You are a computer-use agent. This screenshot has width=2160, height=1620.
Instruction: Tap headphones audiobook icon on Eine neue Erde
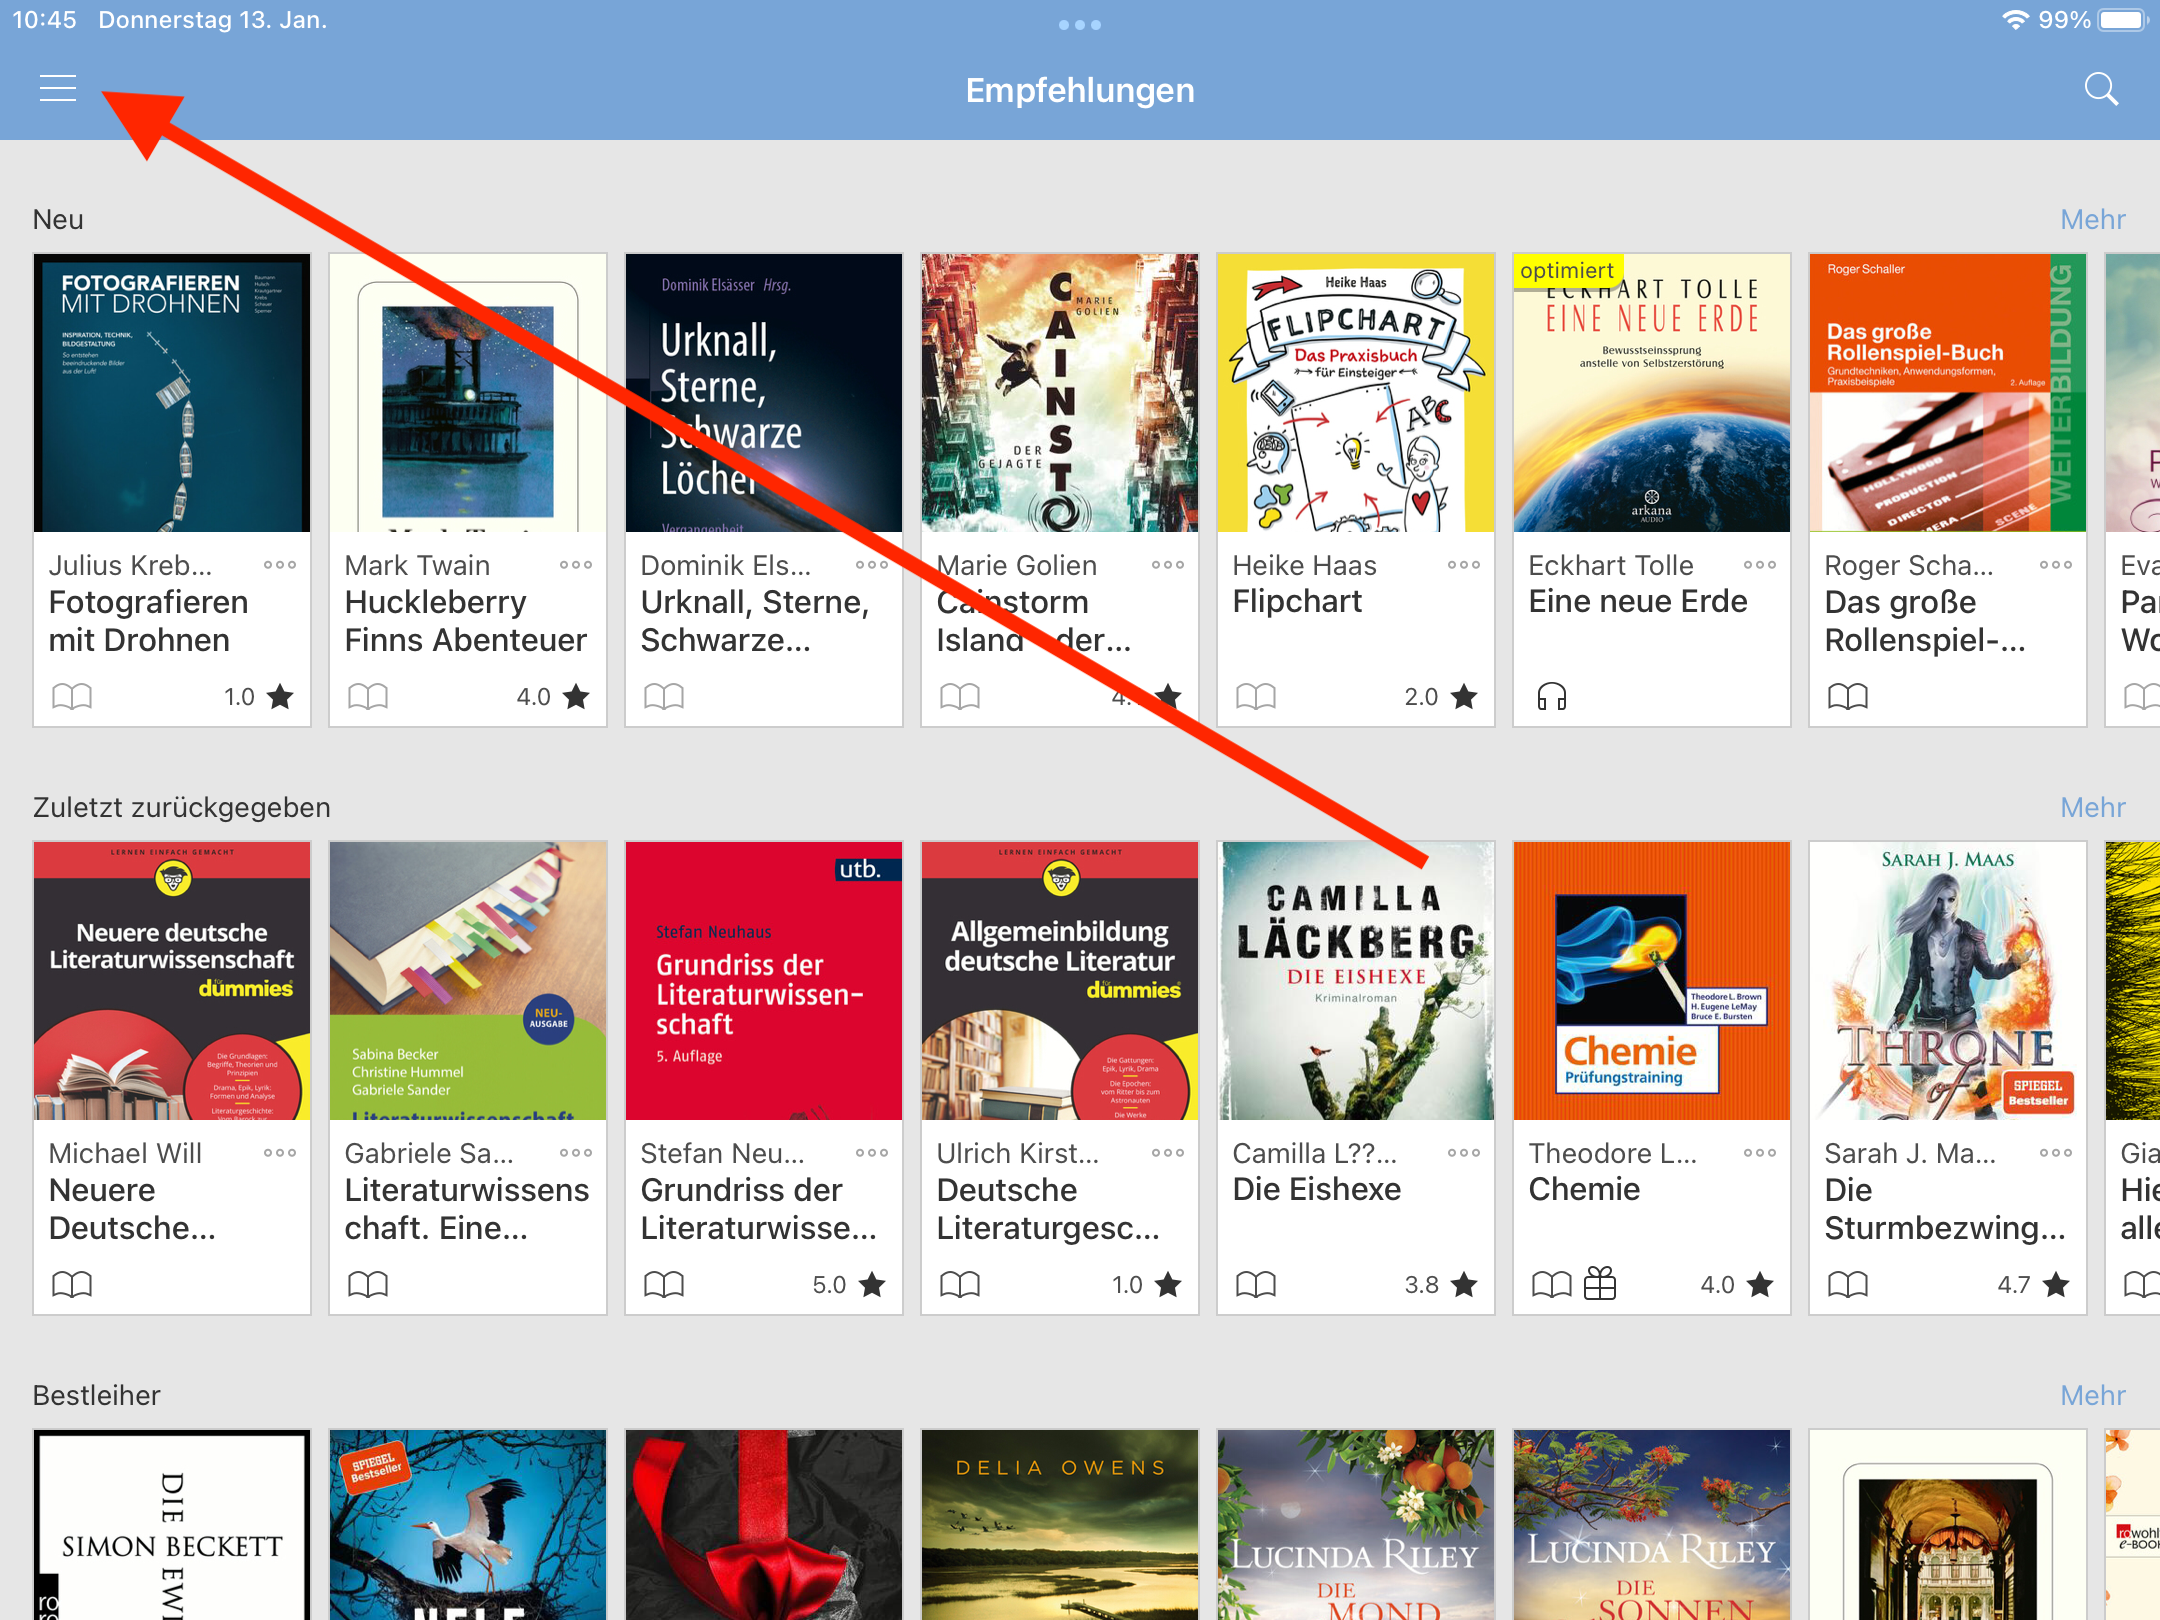pyautogui.click(x=1551, y=696)
